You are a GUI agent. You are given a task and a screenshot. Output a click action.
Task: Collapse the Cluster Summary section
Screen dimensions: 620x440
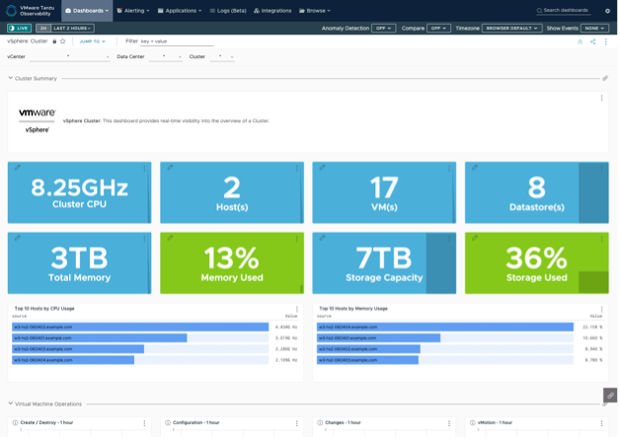coord(10,77)
